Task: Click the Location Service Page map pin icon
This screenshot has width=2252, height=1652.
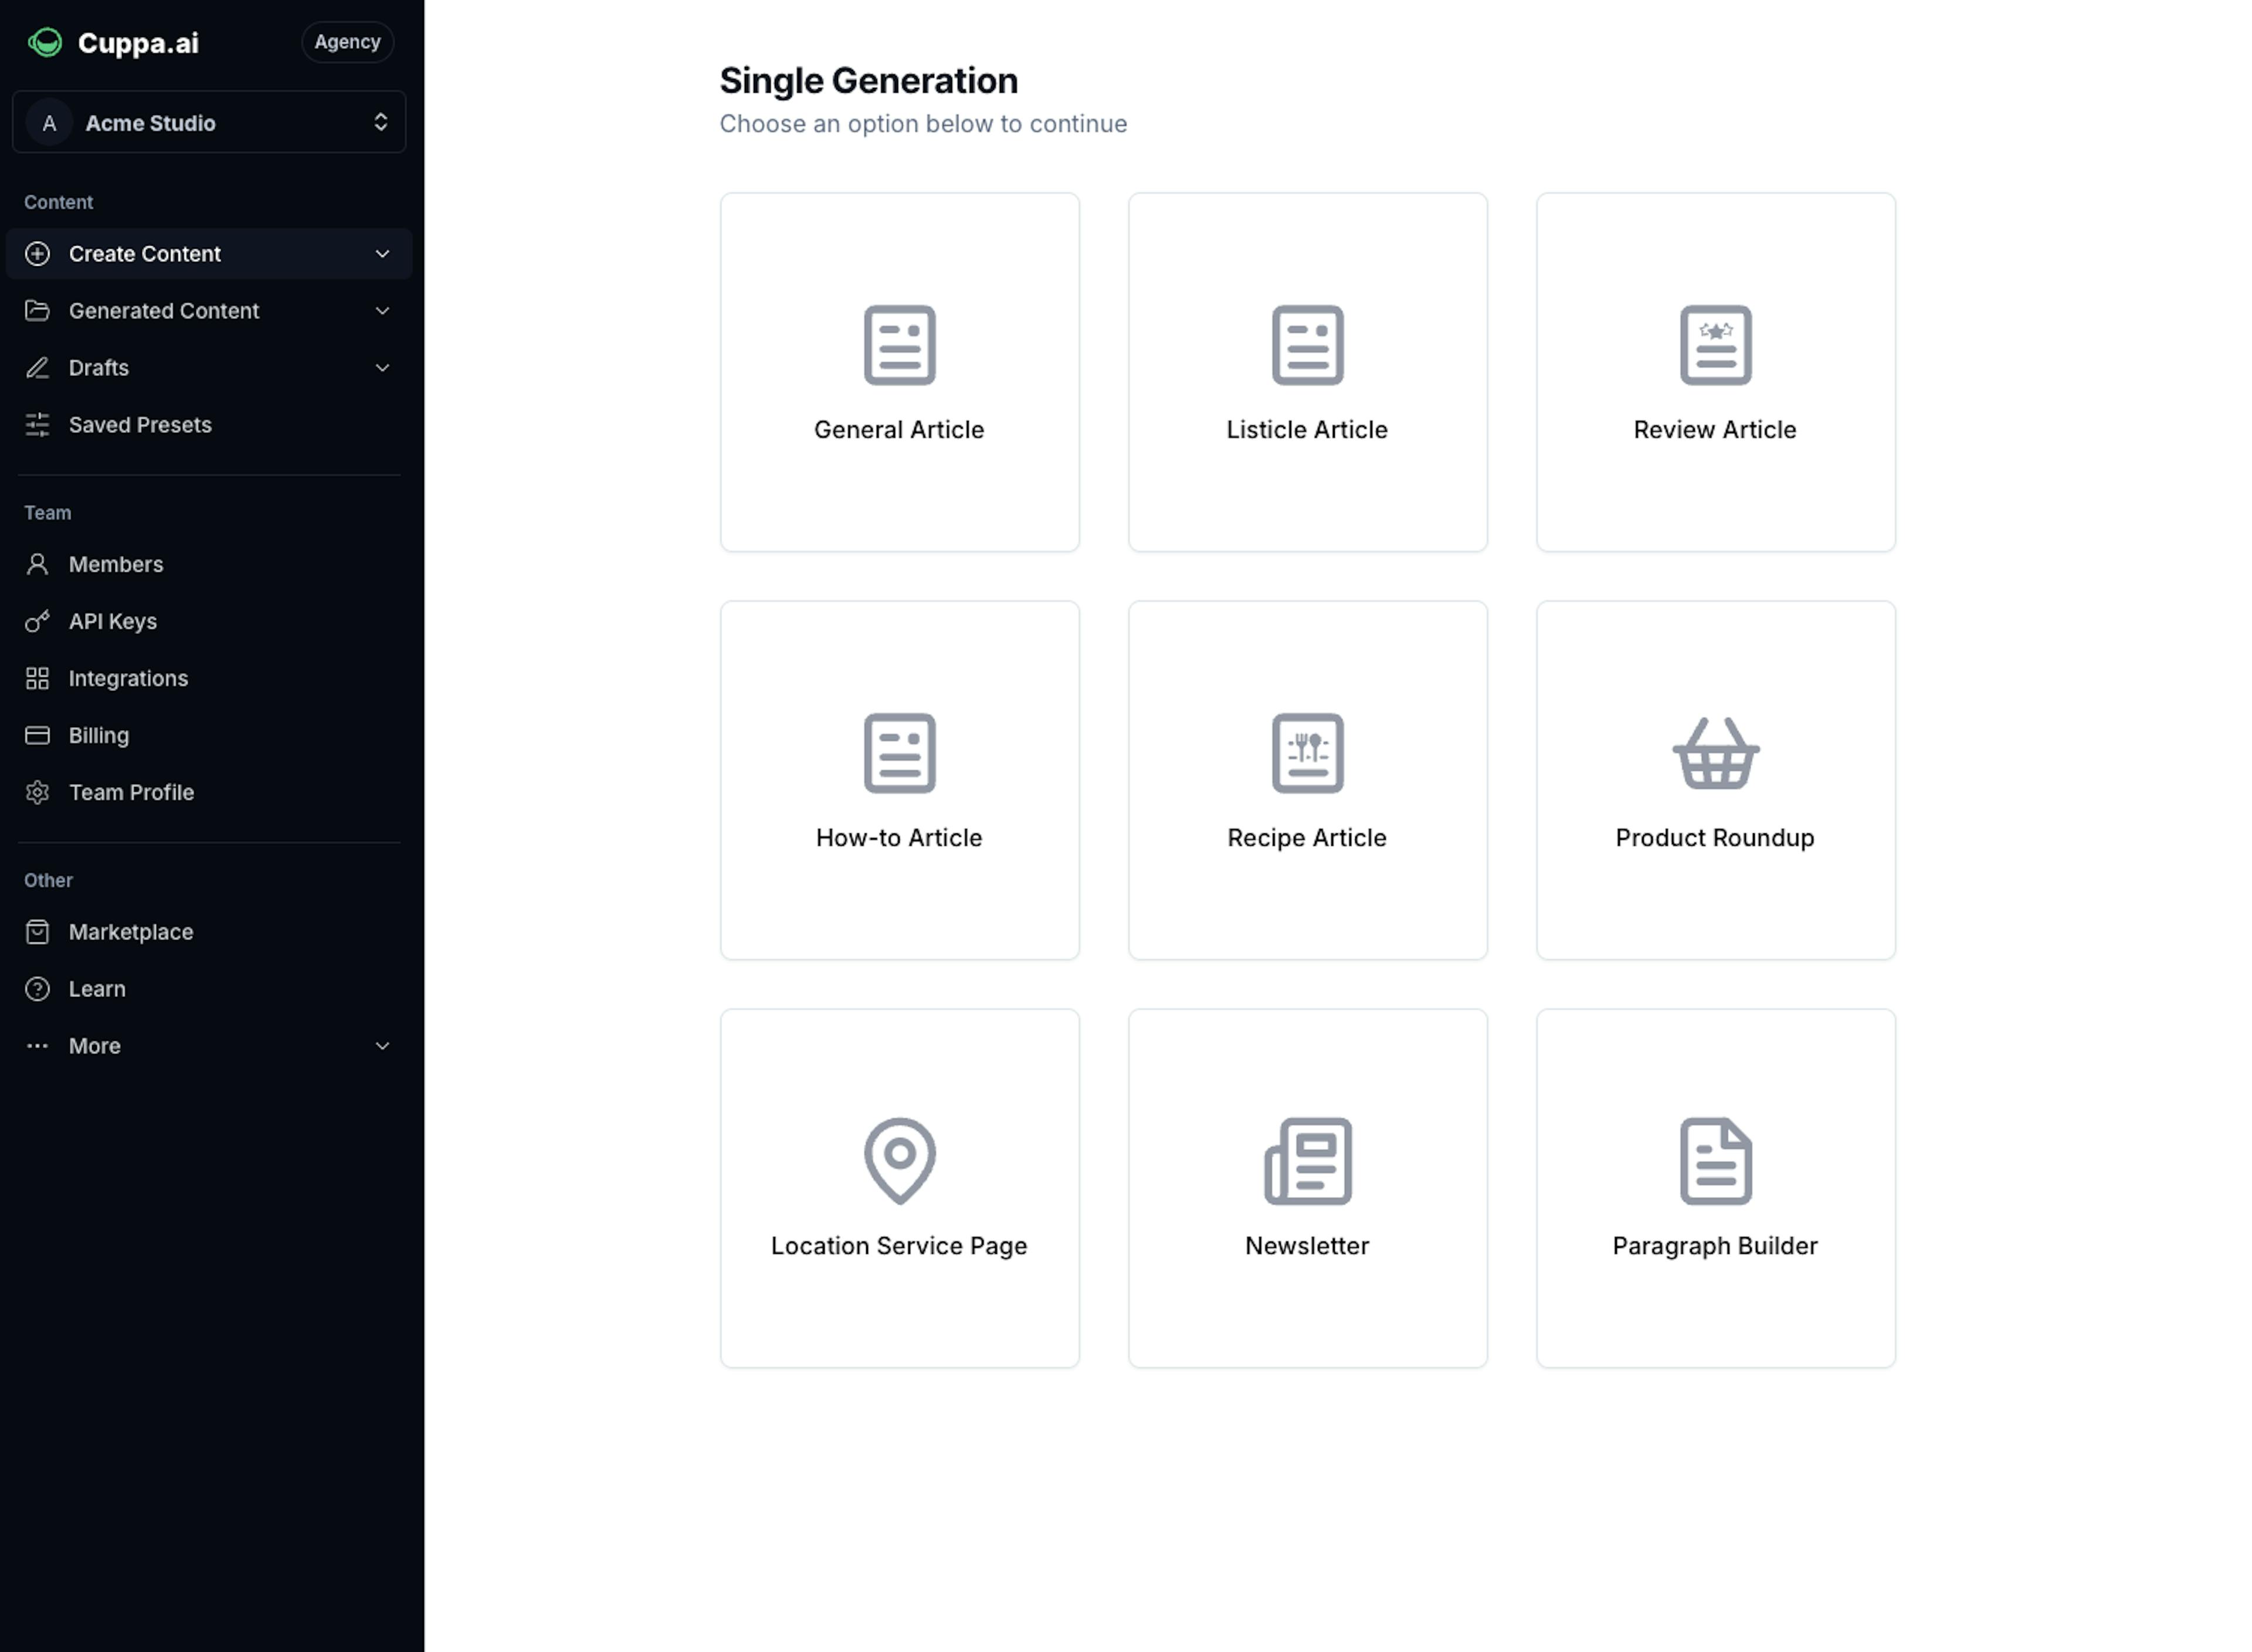Action: point(899,1161)
